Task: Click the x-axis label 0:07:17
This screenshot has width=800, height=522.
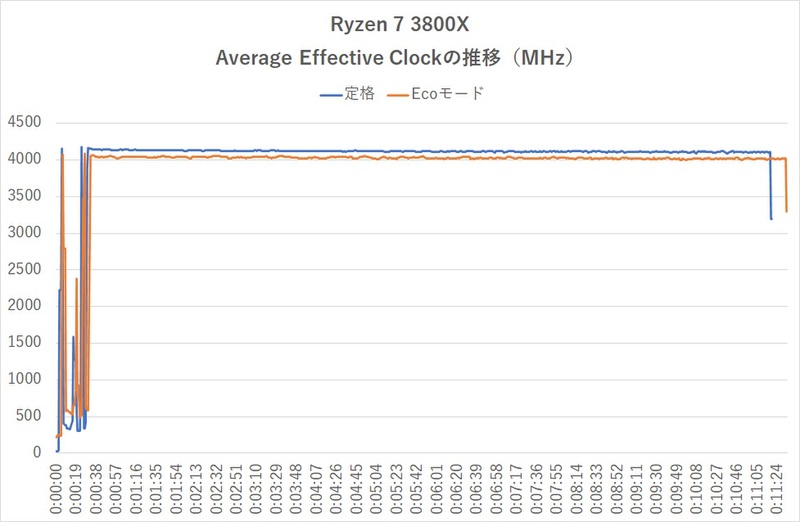Action: point(516,489)
